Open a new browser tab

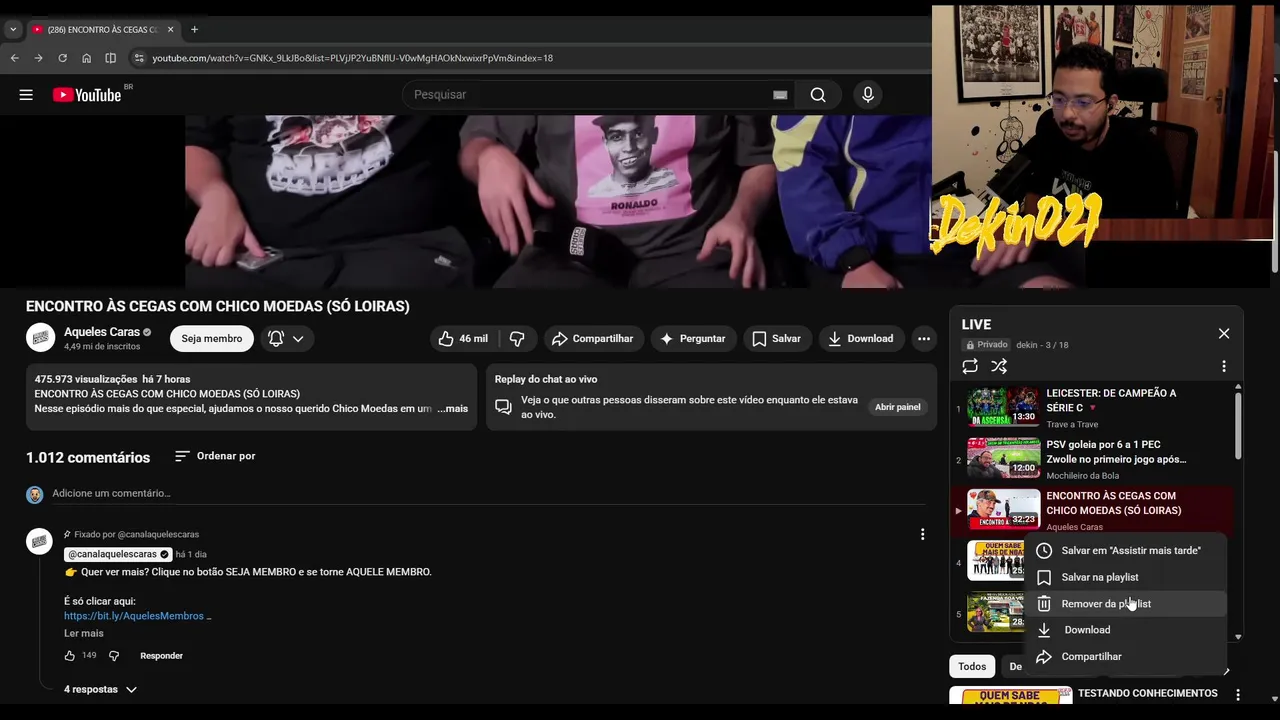[194, 29]
